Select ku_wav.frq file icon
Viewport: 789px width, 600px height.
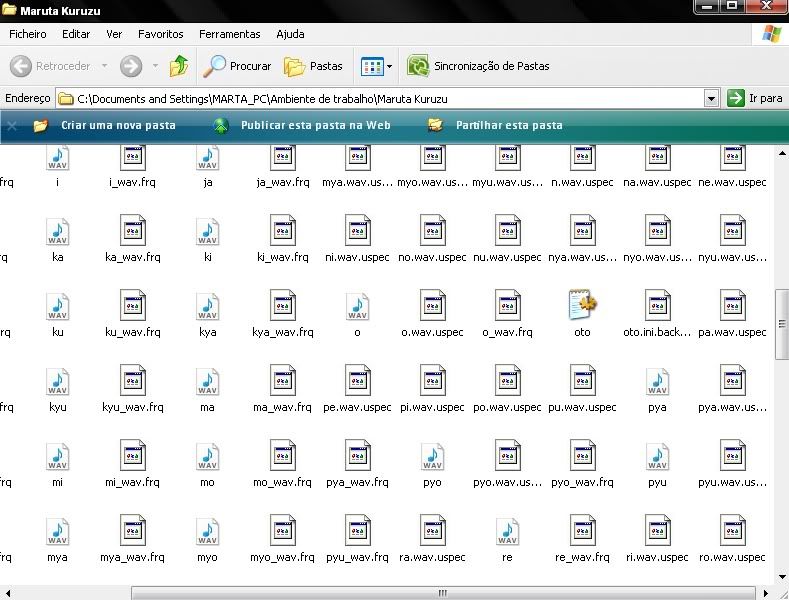point(133,305)
